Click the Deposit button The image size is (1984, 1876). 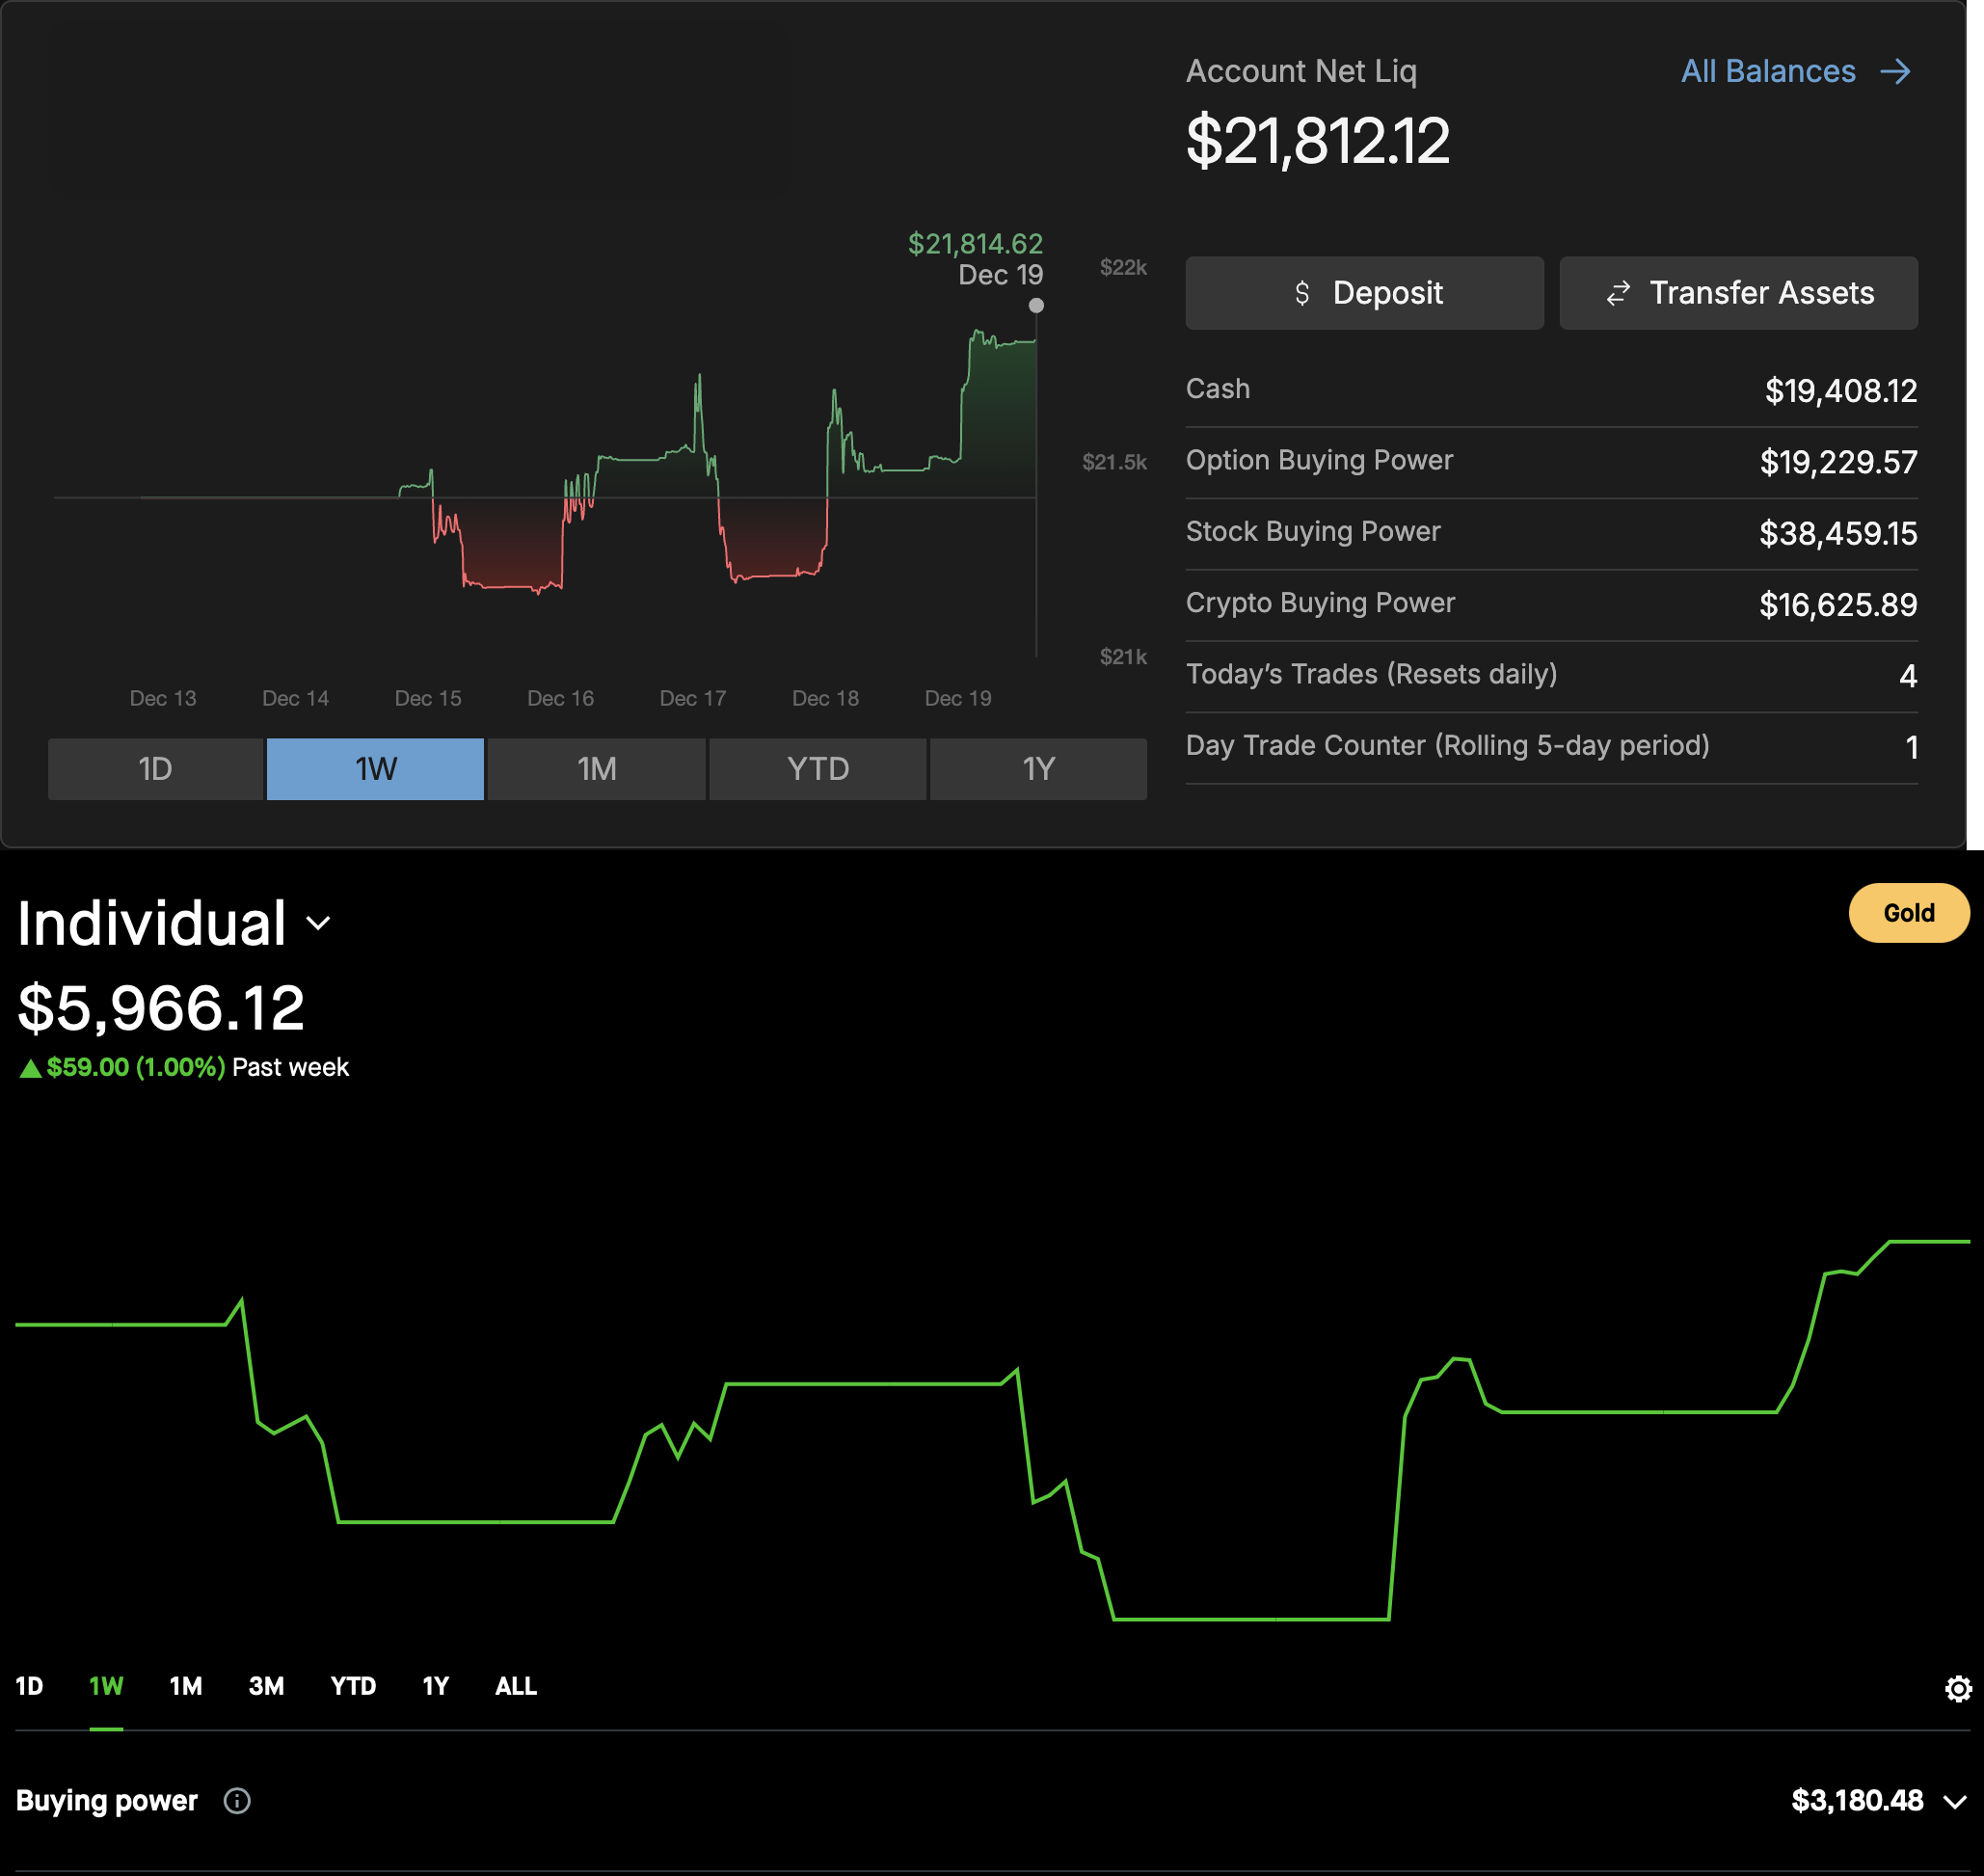click(x=1364, y=293)
